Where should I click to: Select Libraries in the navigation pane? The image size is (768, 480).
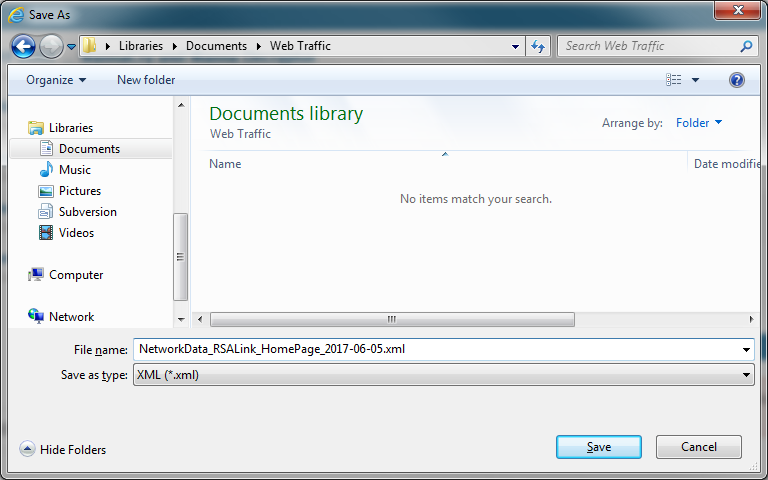coord(71,128)
